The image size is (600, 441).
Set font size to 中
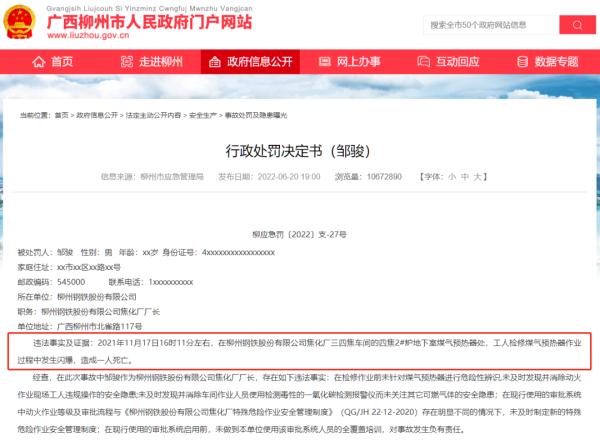coord(465,177)
